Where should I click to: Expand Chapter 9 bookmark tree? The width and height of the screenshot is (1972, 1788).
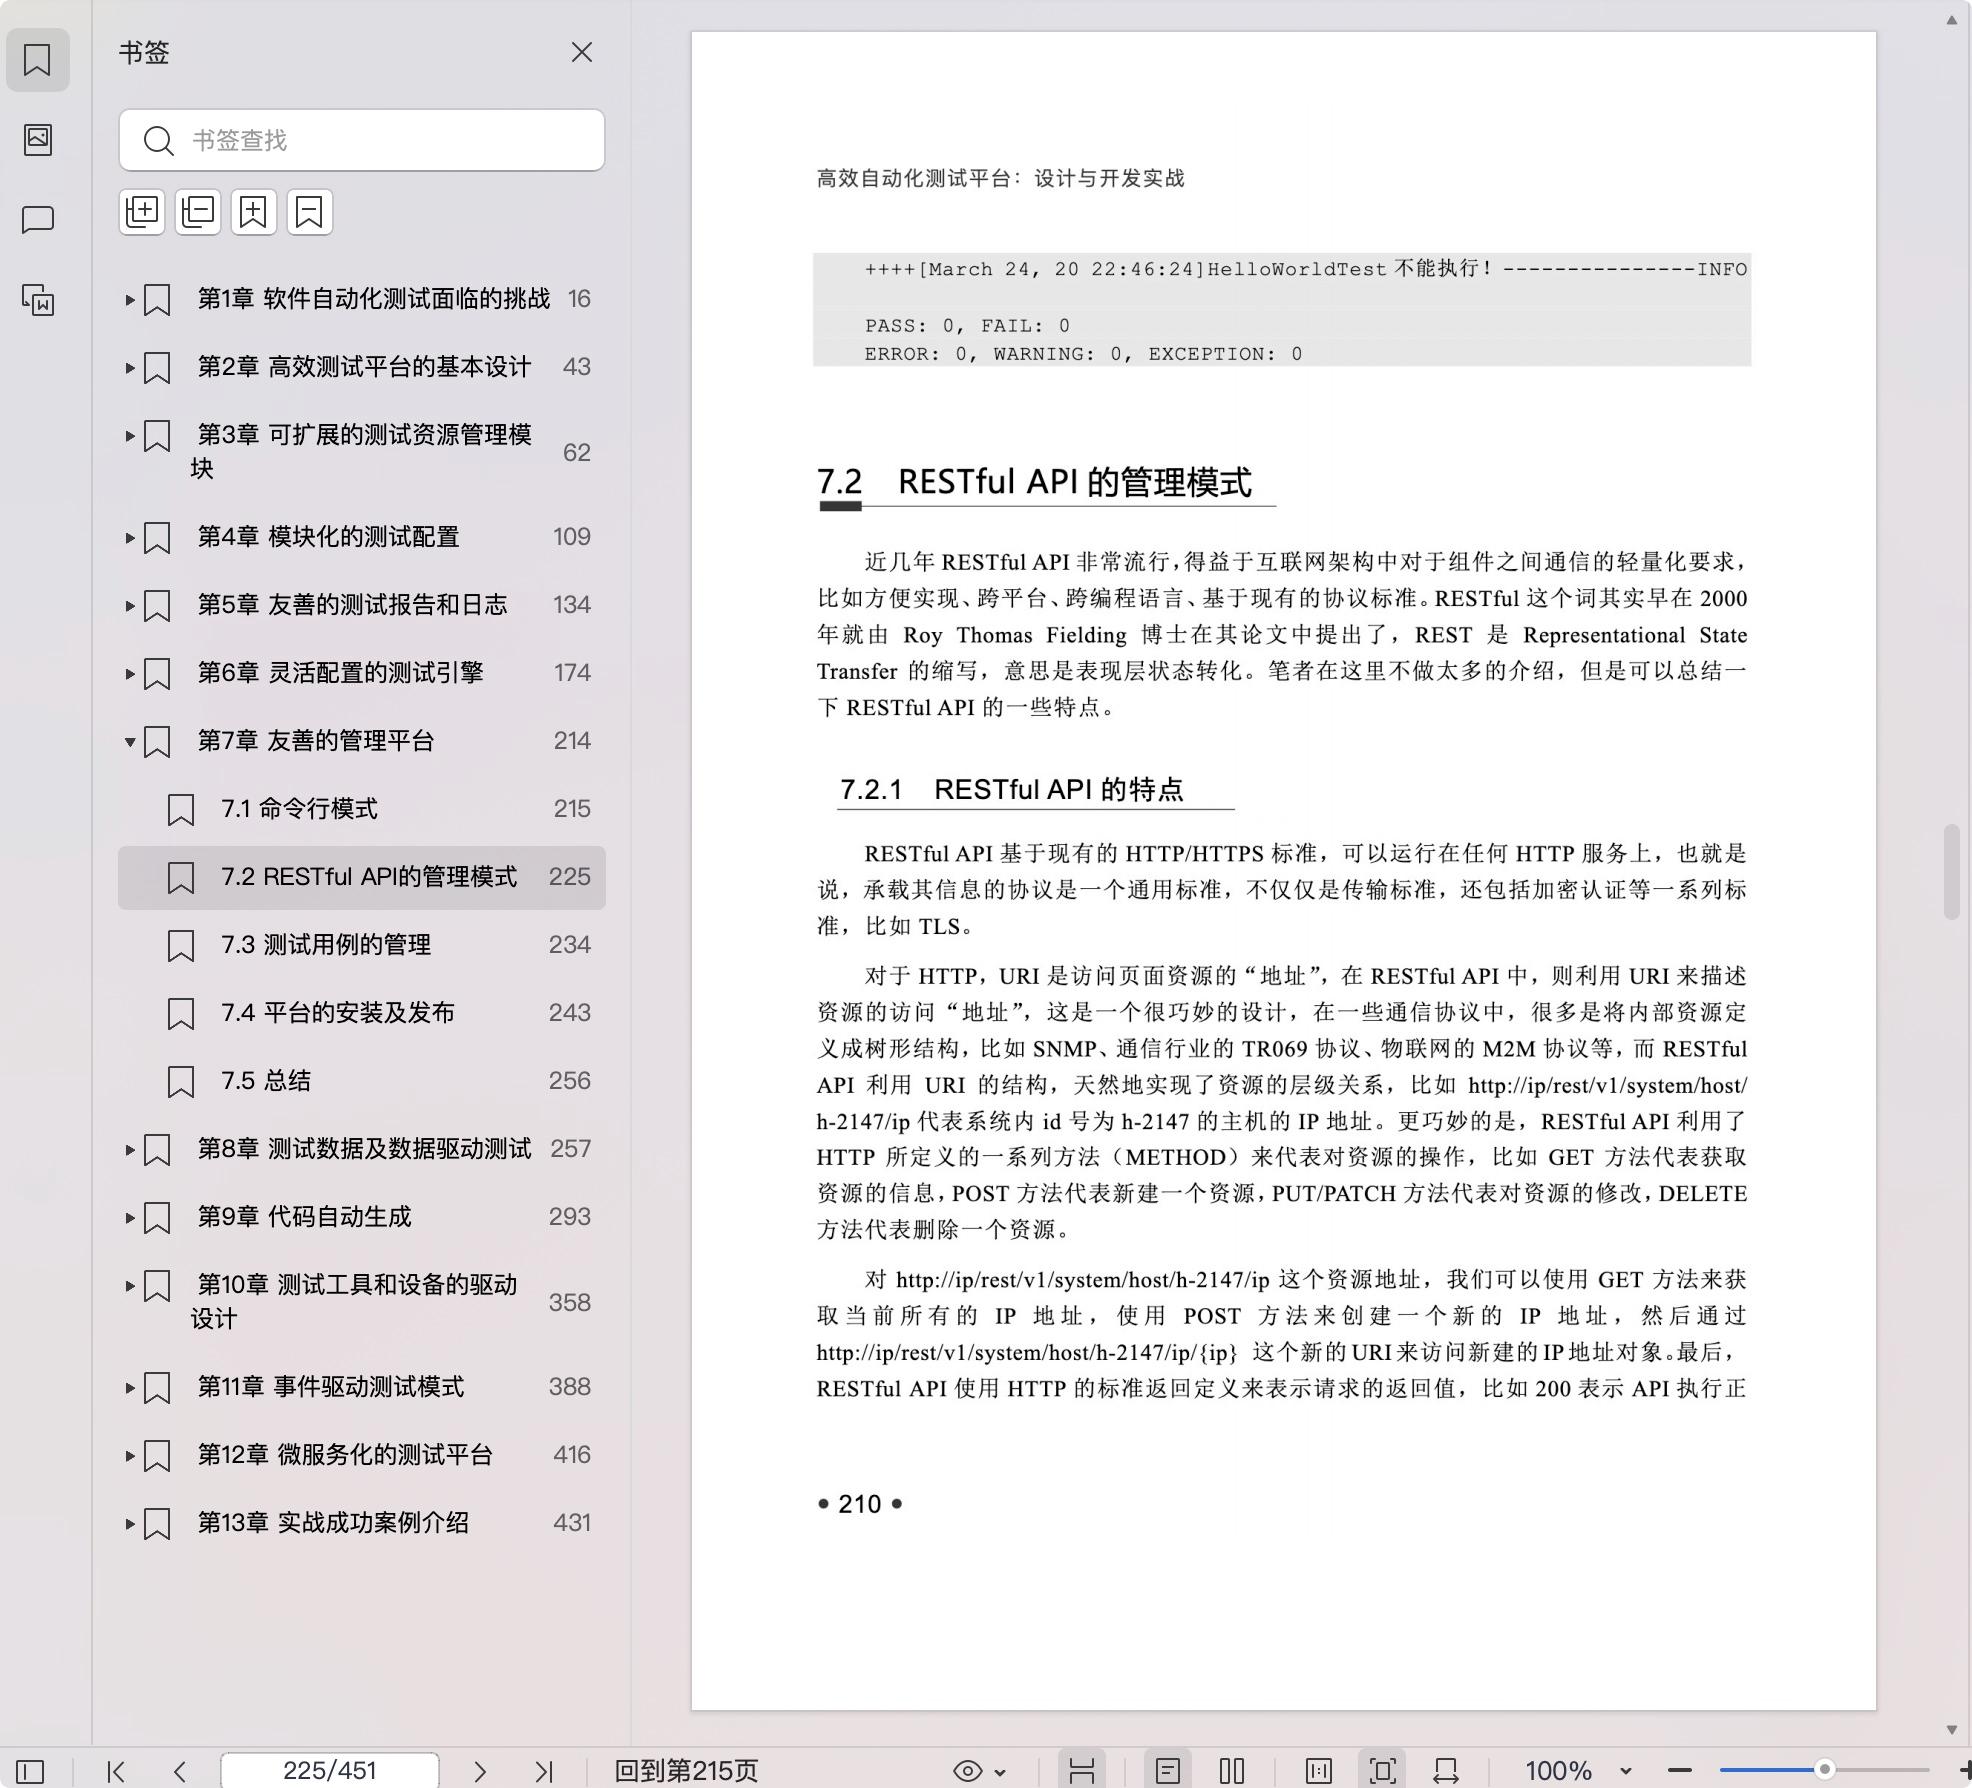(x=129, y=1217)
